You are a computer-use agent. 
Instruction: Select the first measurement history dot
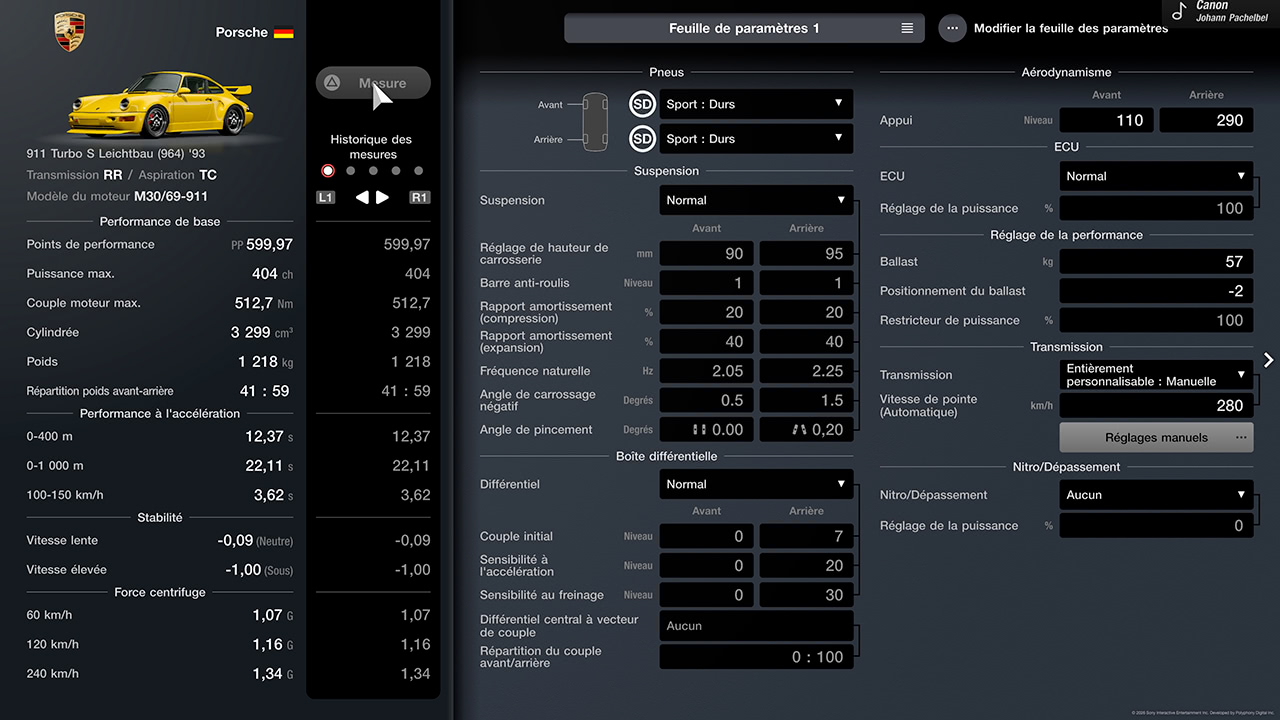click(328, 171)
